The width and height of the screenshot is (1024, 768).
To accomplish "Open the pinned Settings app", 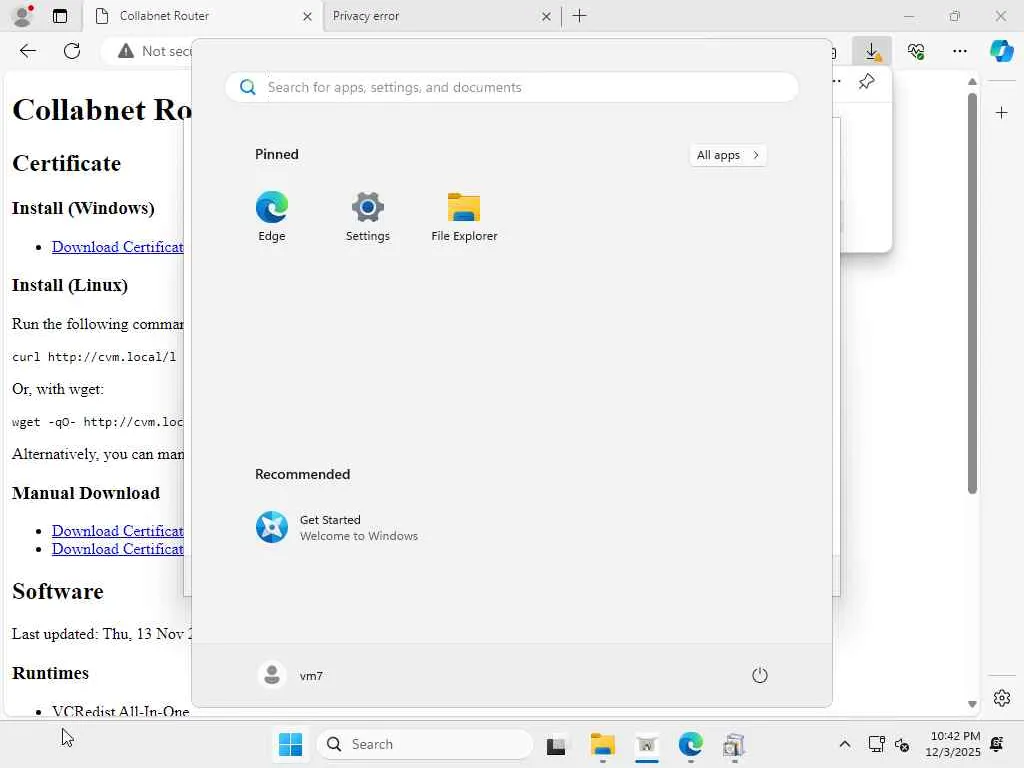I will pos(368,216).
